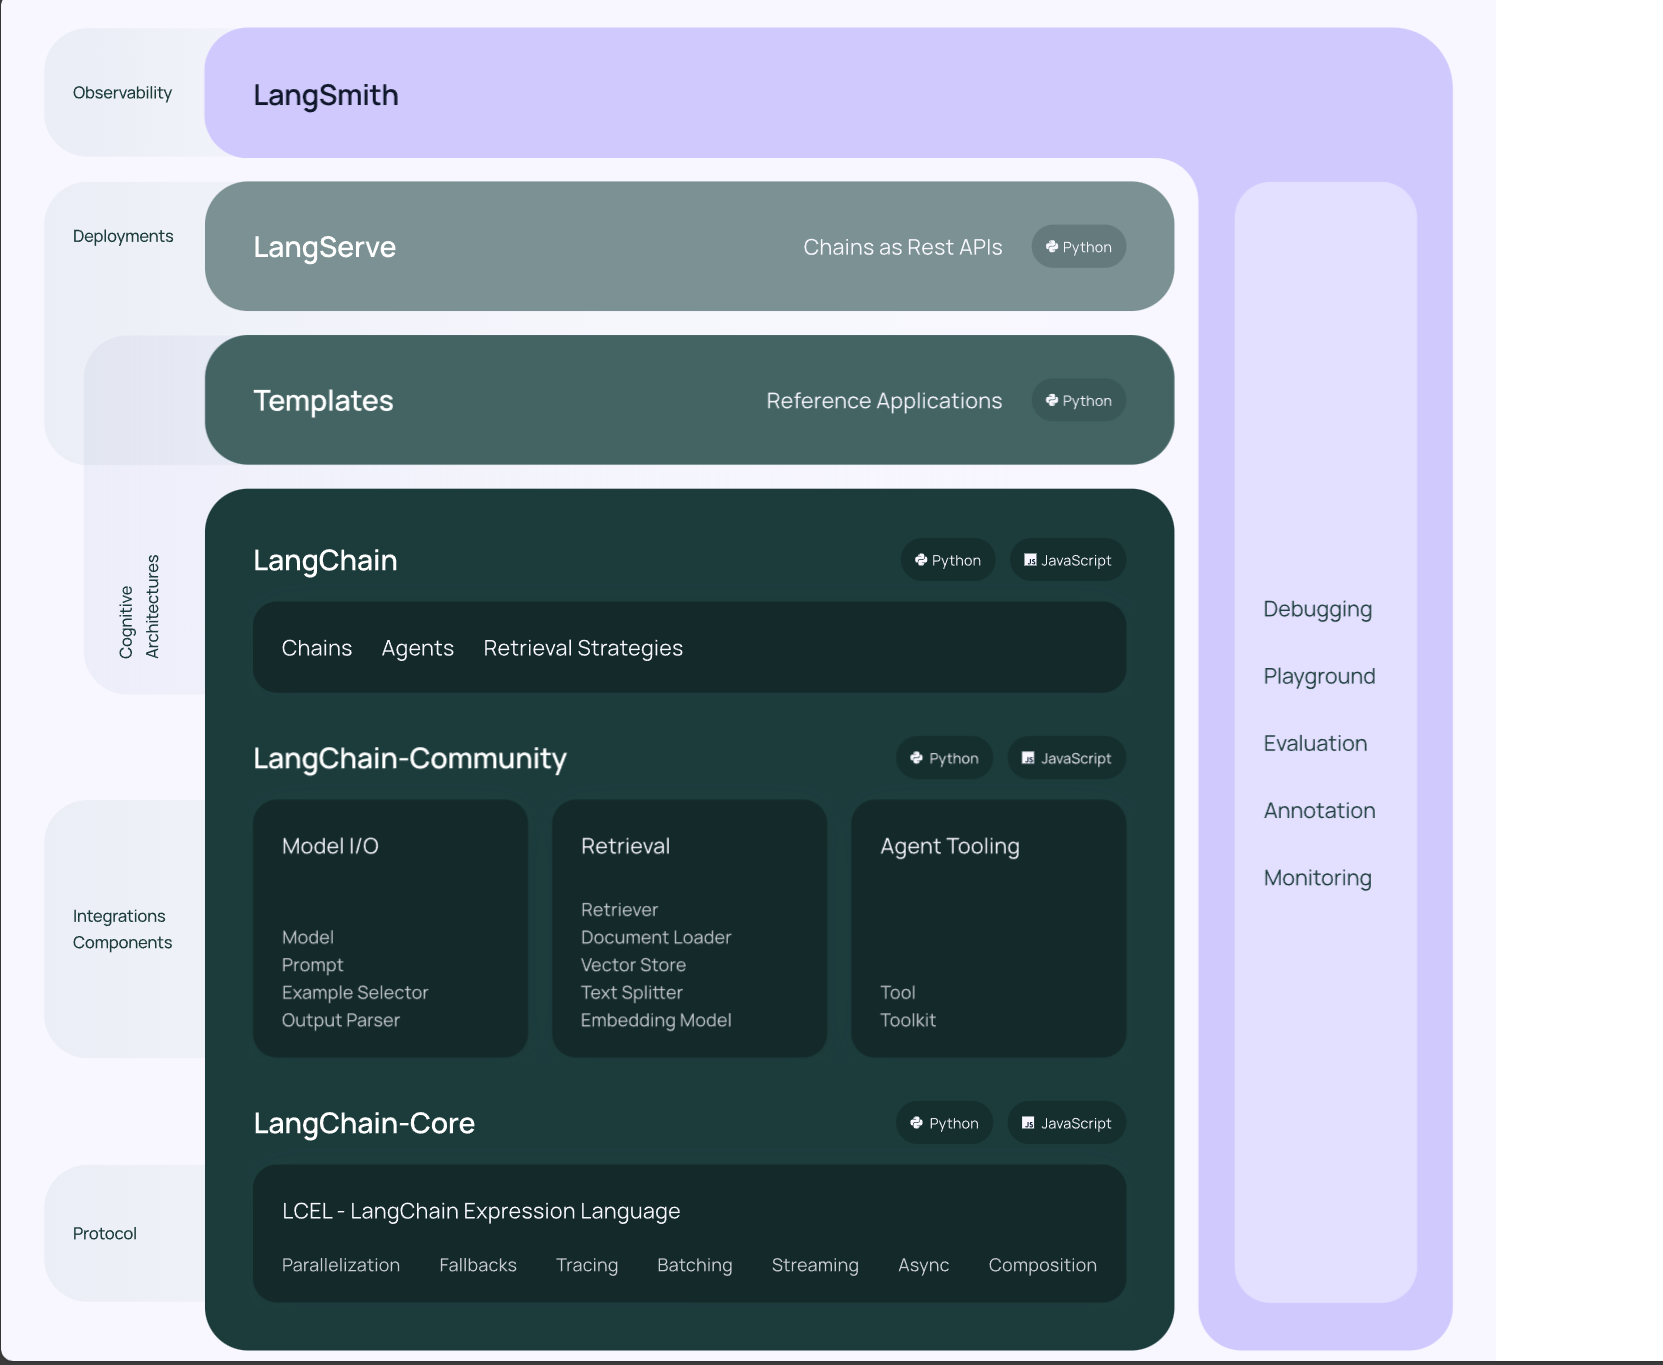Click 'Batching' under LCEL
Image resolution: width=1663 pixels, height=1365 pixels.
point(695,1265)
